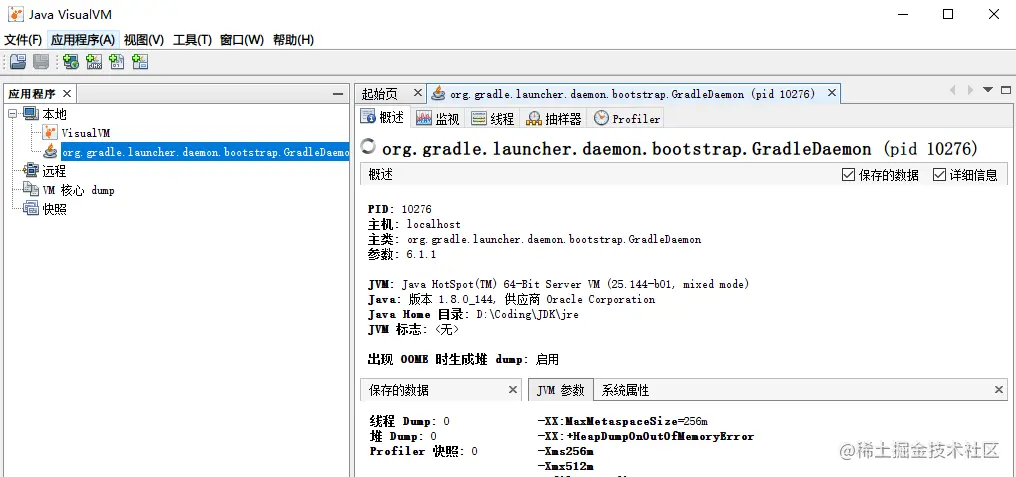Close the 保存的数据 section
This screenshot has width=1016, height=477.
pyautogui.click(x=513, y=390)
